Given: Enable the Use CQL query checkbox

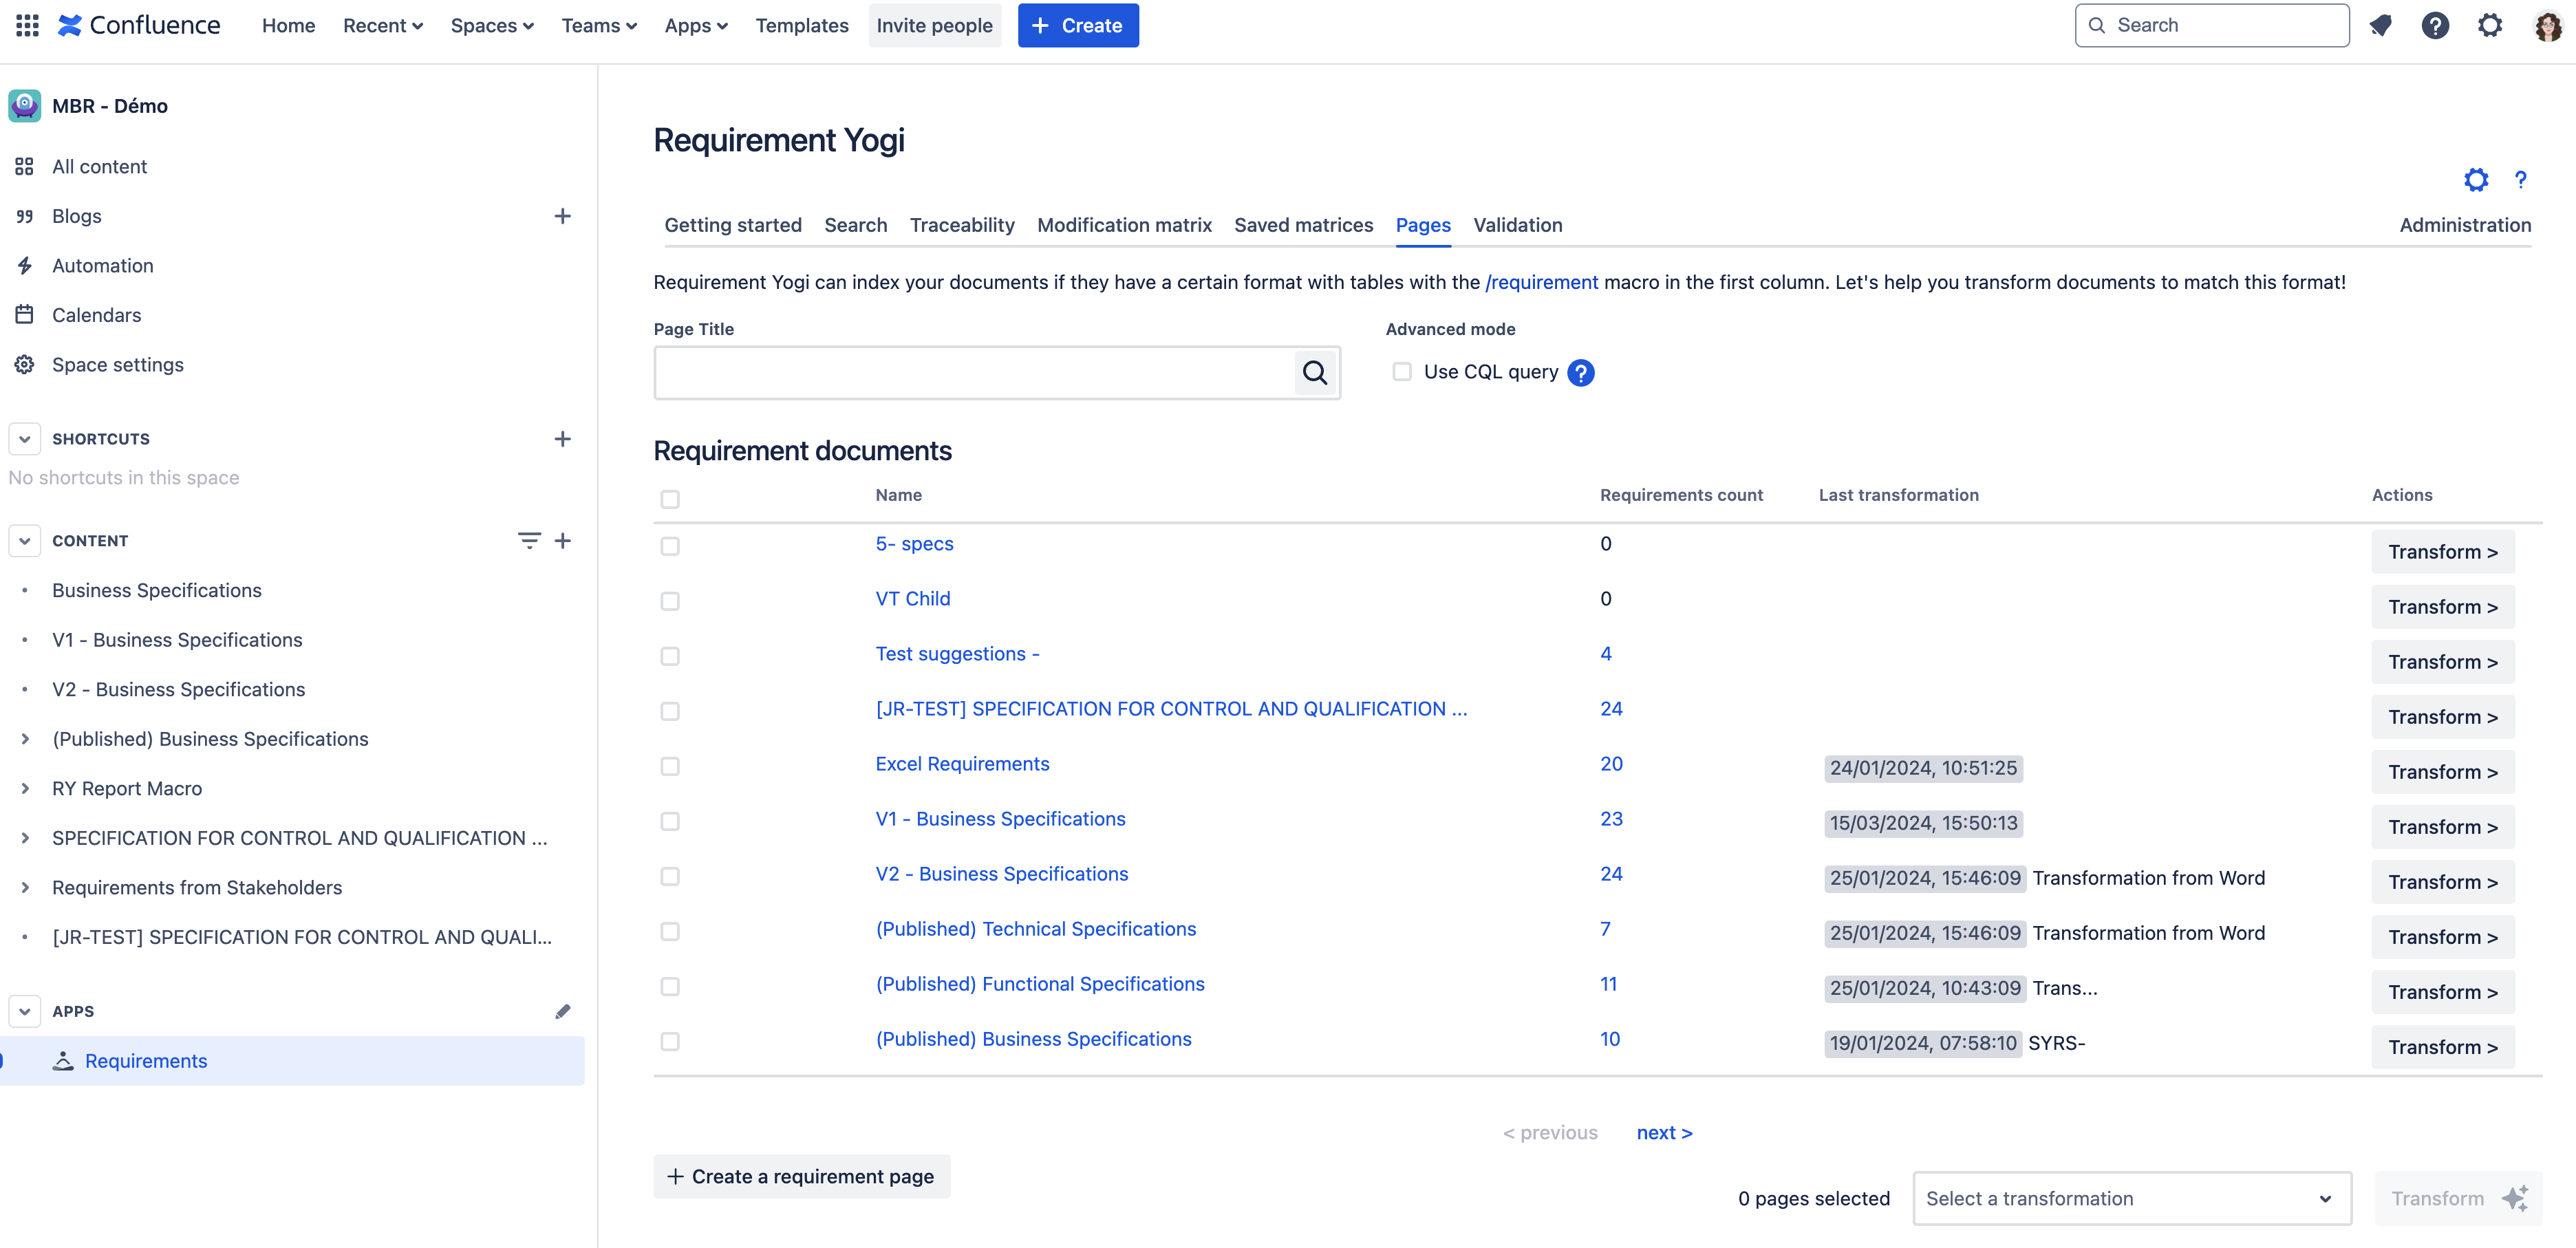Looking at the screenshot, I should (x=1401, y=372).
